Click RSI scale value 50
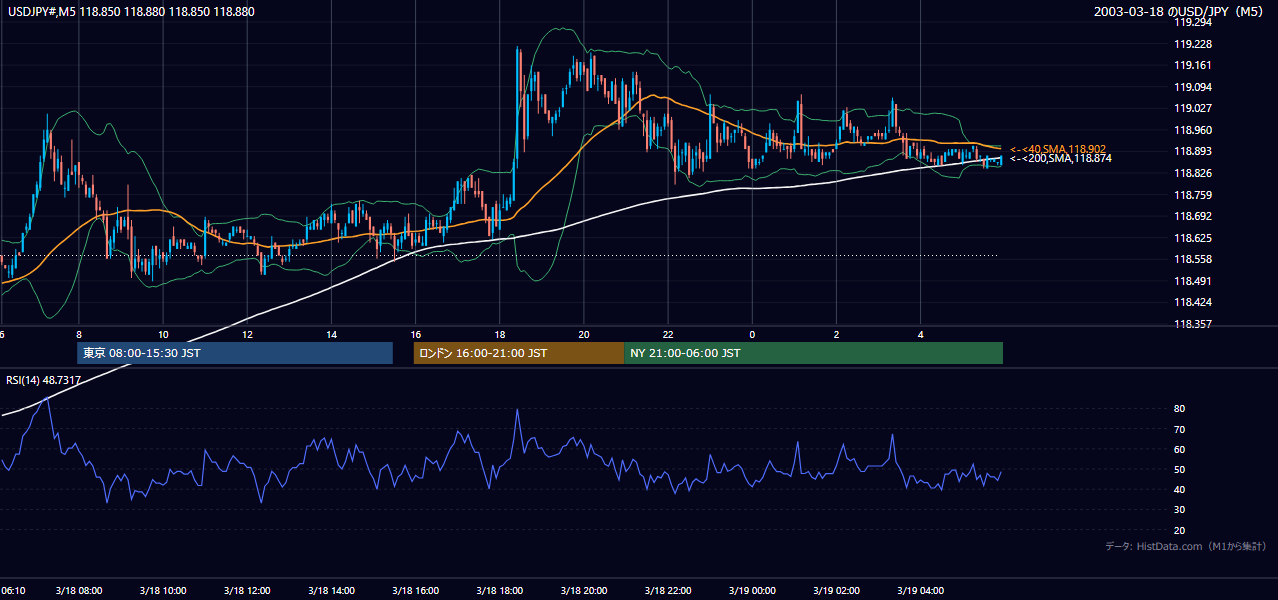Image resolution: width=1278 pixels, height=600 pixels. point(1180,469)
